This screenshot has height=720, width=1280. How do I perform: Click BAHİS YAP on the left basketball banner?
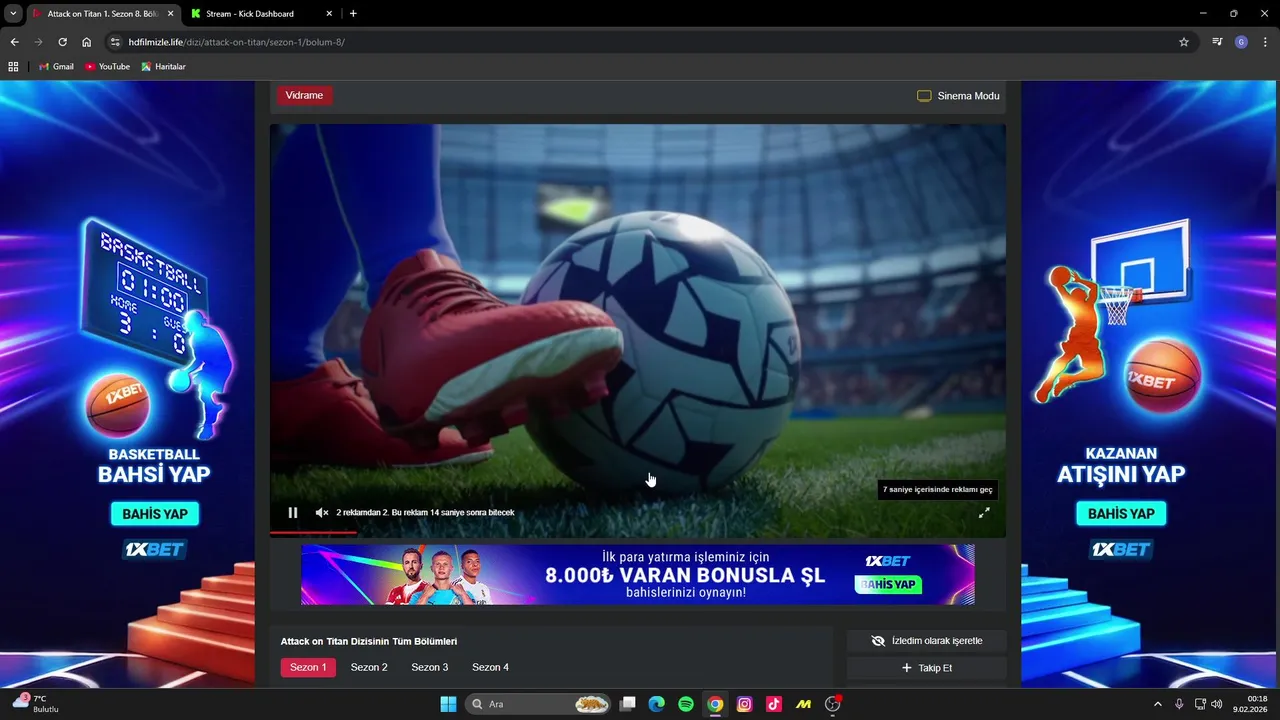(155, 514)
